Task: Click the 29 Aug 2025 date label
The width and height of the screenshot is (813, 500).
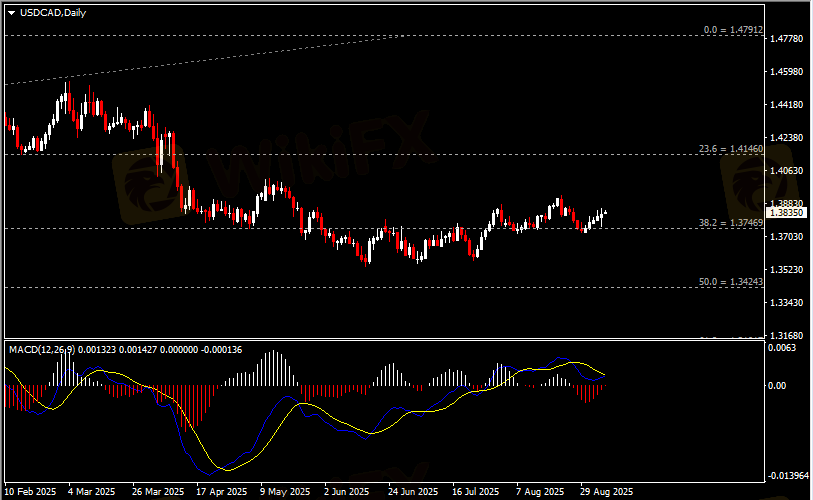Action: (607, 491)
